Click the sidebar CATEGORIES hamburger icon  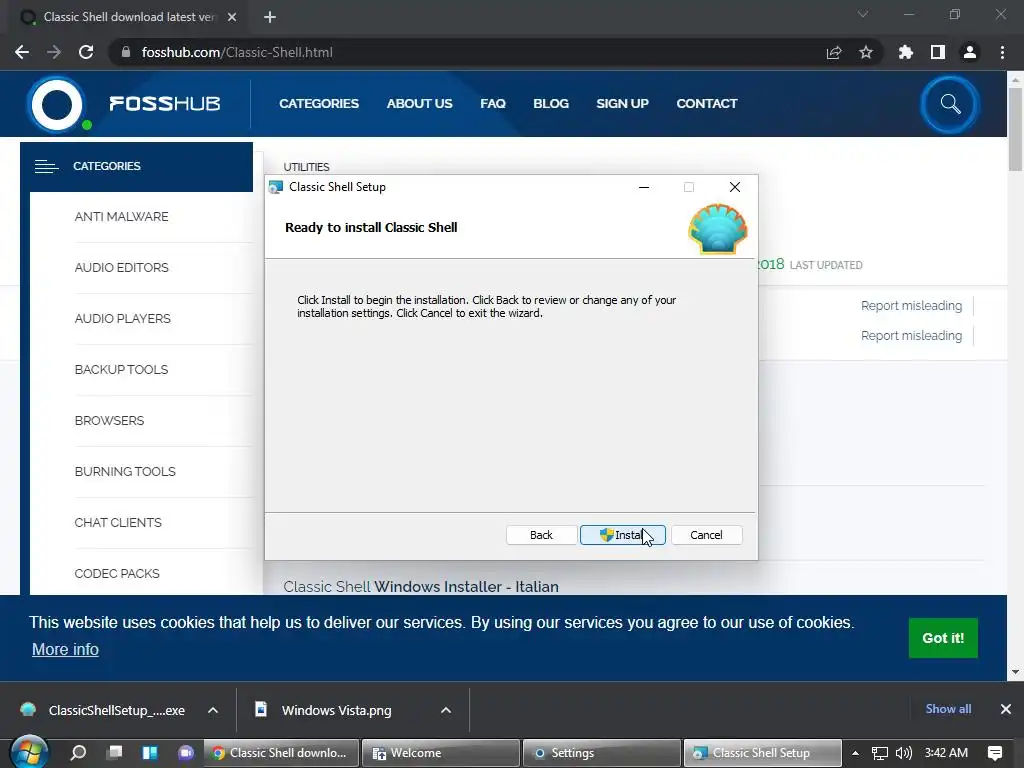point(46,167)
